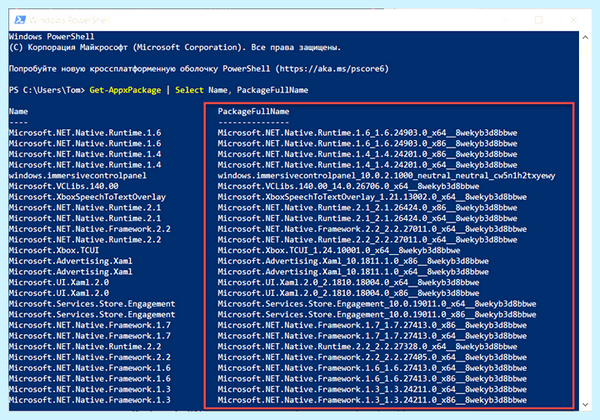Click full name Microsoft.XboxSpeechToTextOverlay_1.21.13002.0_x64
Screen dimensions: 600x420
click(372, 197)
